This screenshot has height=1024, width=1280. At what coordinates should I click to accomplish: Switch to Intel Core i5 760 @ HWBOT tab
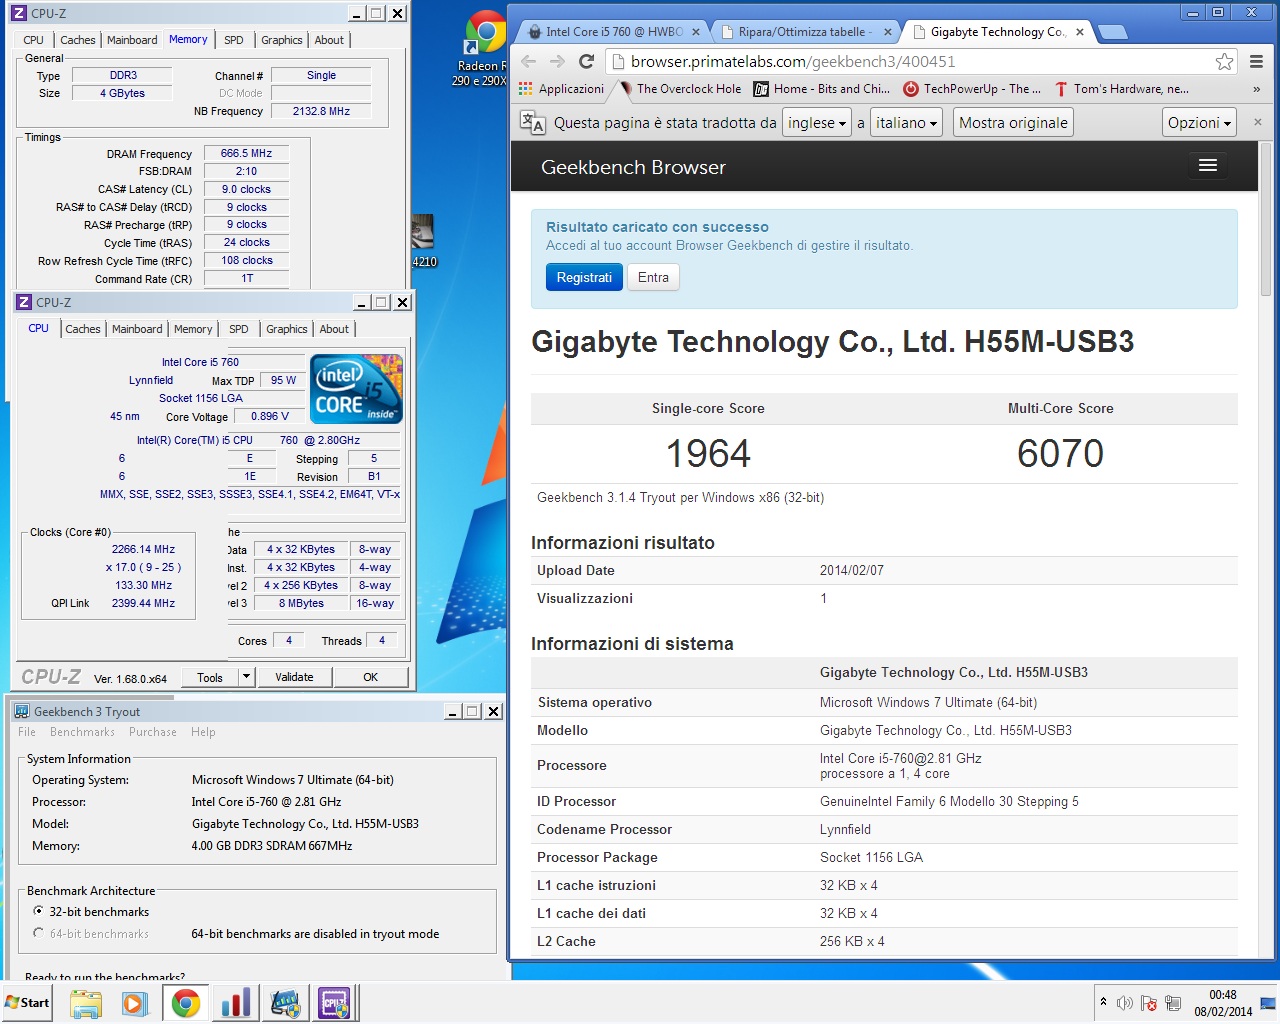614,32
